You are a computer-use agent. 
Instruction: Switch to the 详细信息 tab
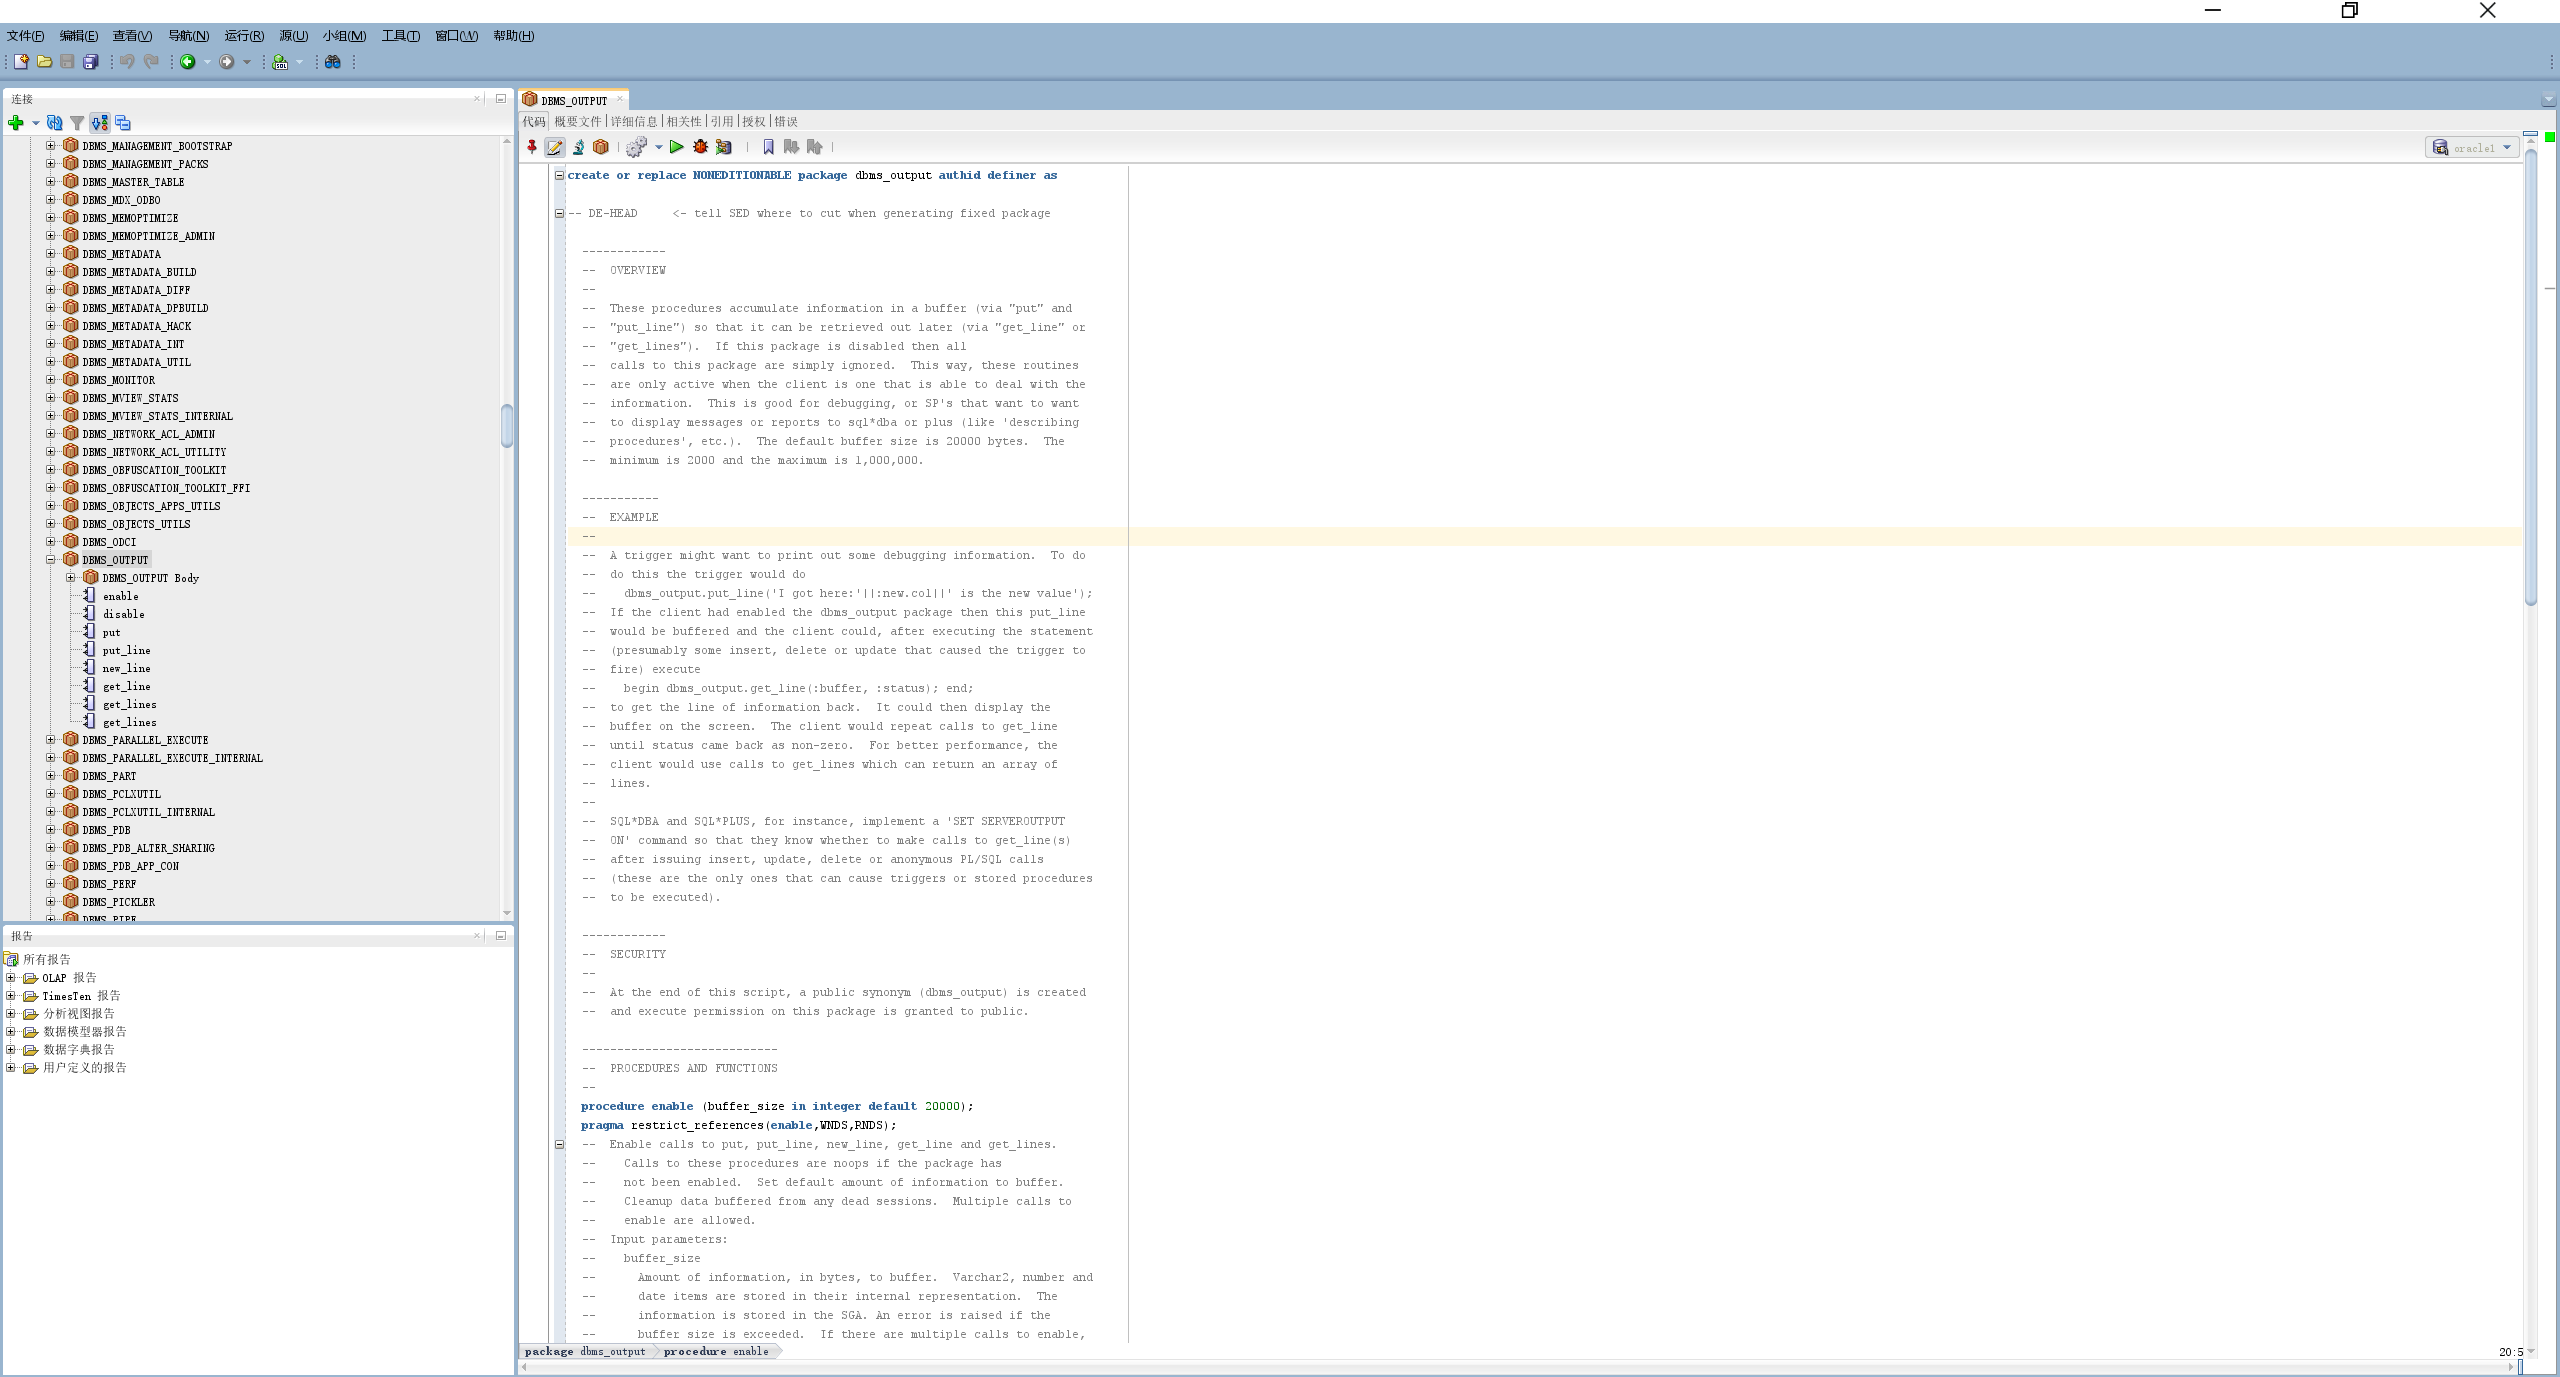(634, 122)
